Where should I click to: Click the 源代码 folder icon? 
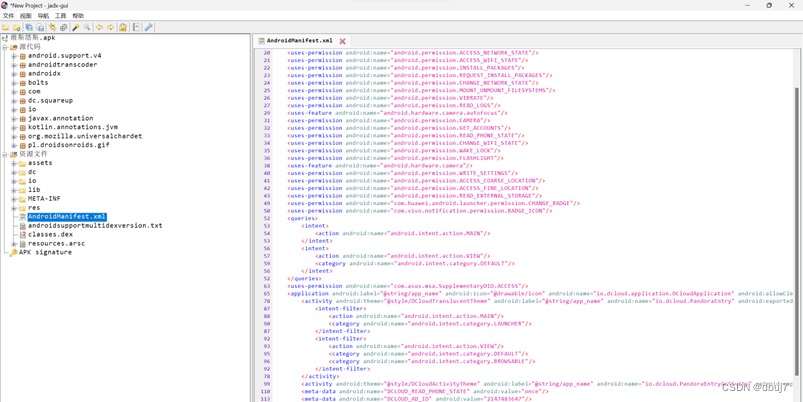[x=13, y=47]
